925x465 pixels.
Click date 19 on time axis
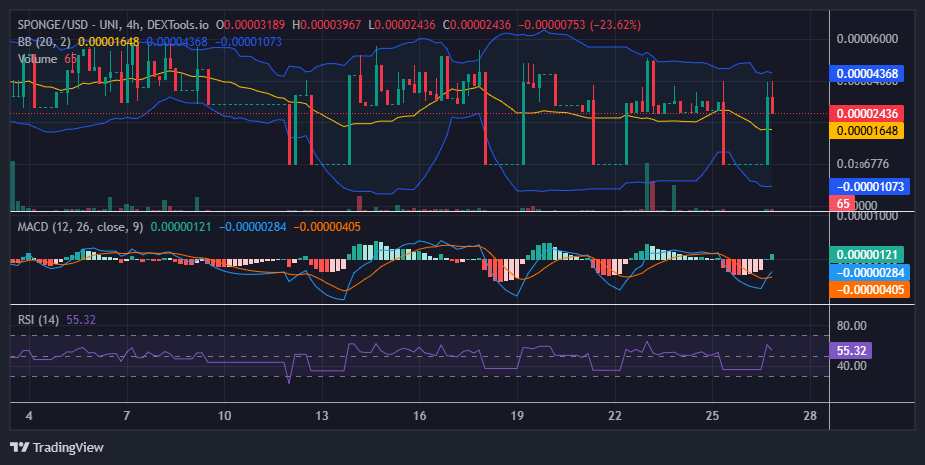(517, 415)
